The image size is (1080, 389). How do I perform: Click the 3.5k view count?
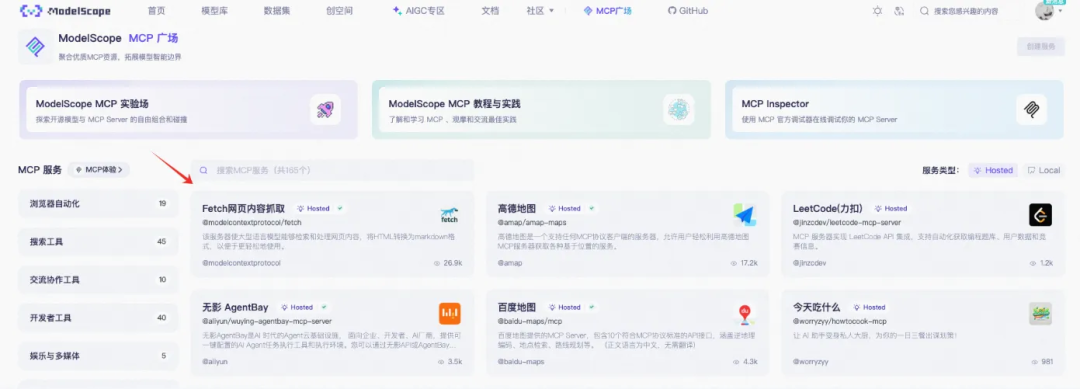450,361
